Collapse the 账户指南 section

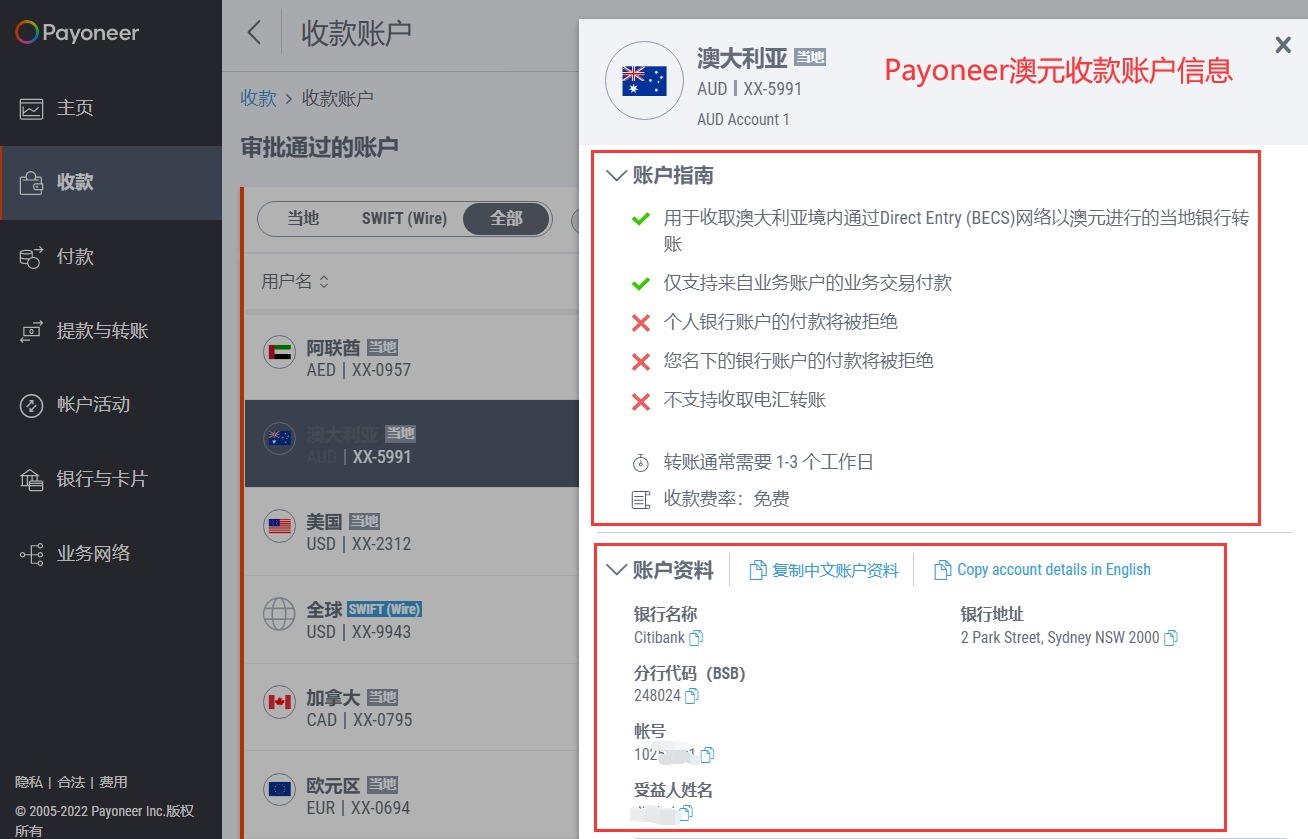tap(616, 176)
